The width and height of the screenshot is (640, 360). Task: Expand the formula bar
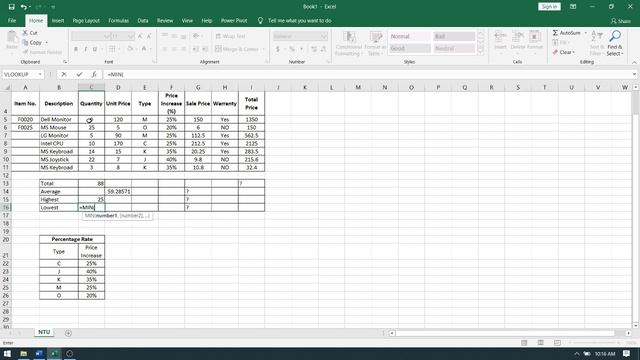(634, 74)
